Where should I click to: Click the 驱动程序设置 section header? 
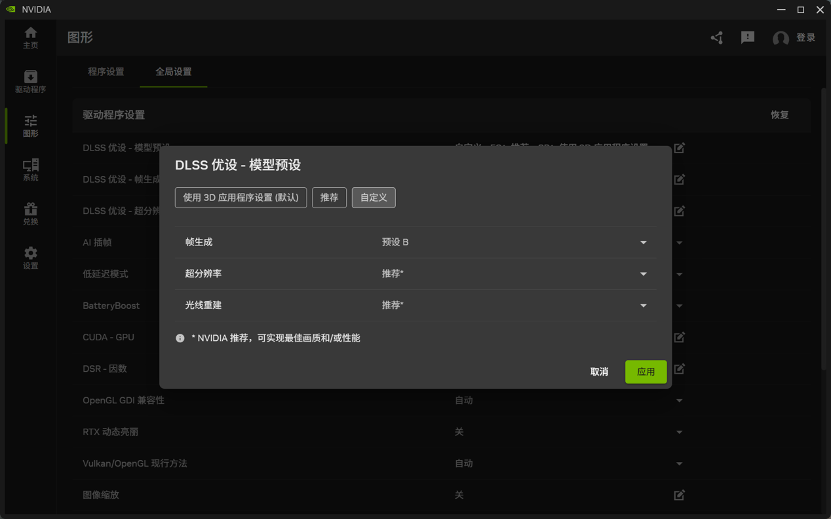pos(114,115)
